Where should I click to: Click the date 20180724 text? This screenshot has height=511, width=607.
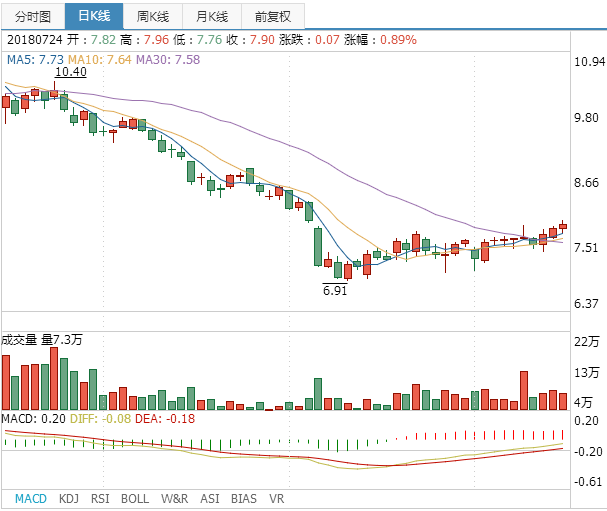point(34,39)
